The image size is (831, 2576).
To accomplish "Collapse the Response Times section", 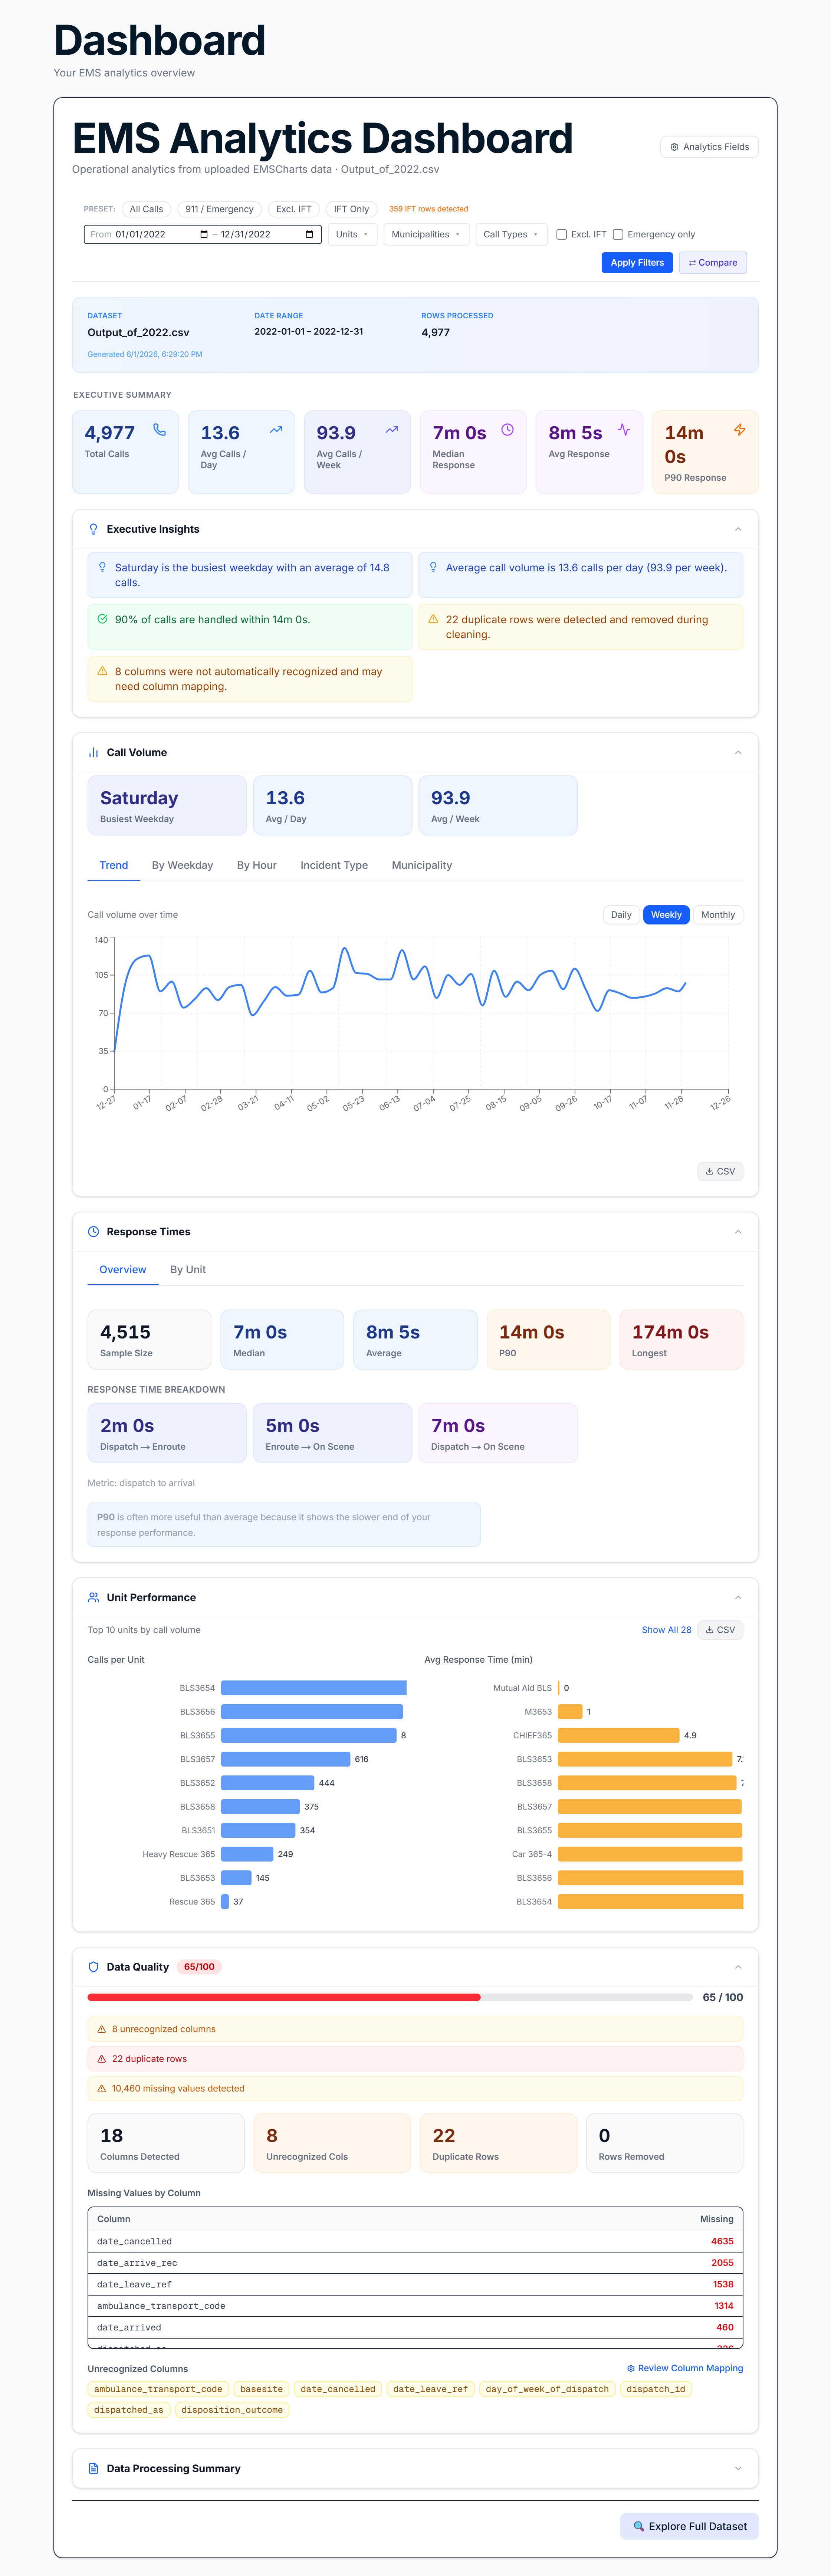I will pos(738,1232).
